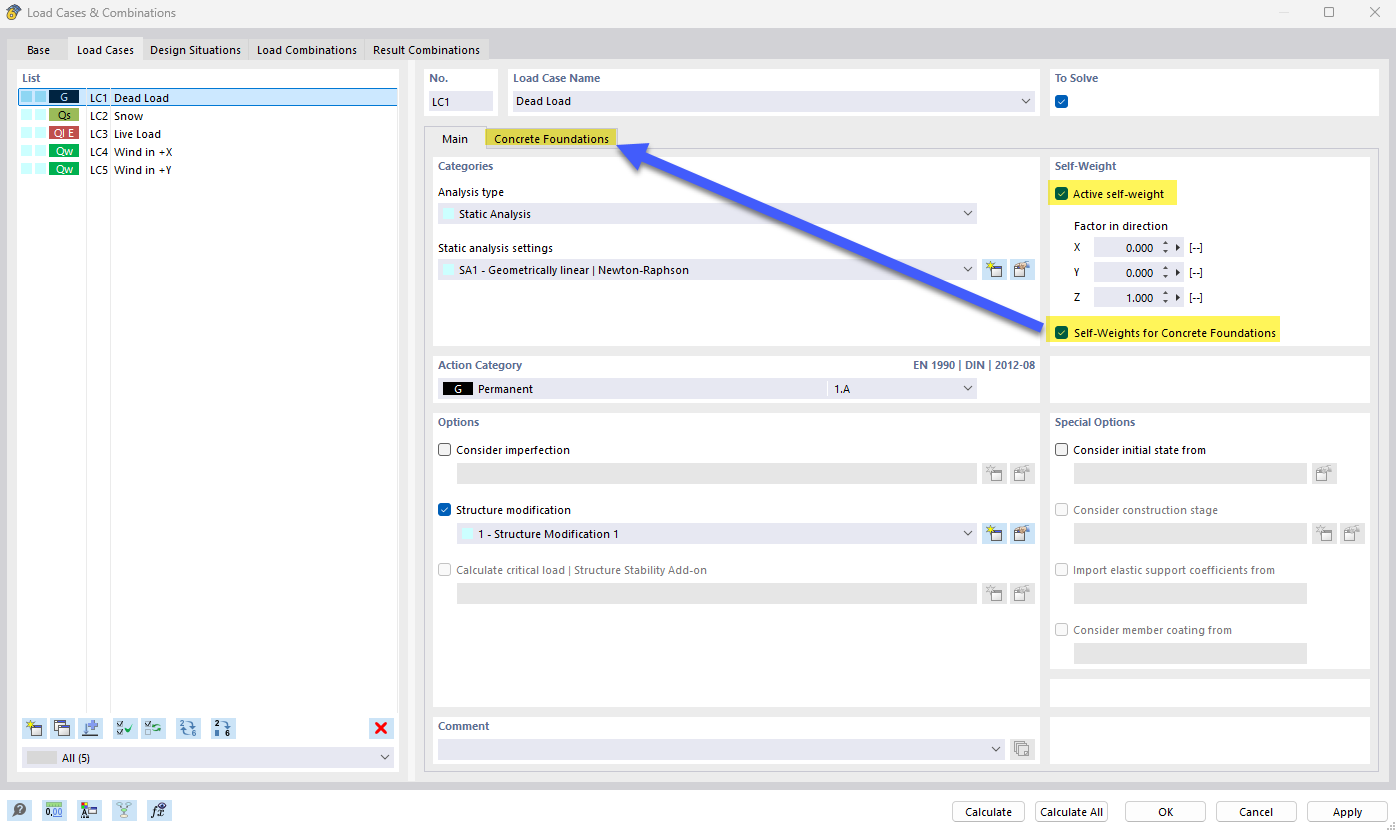Click the edit critical load settings icon

pyautogui.click(x=1021, y=593)
